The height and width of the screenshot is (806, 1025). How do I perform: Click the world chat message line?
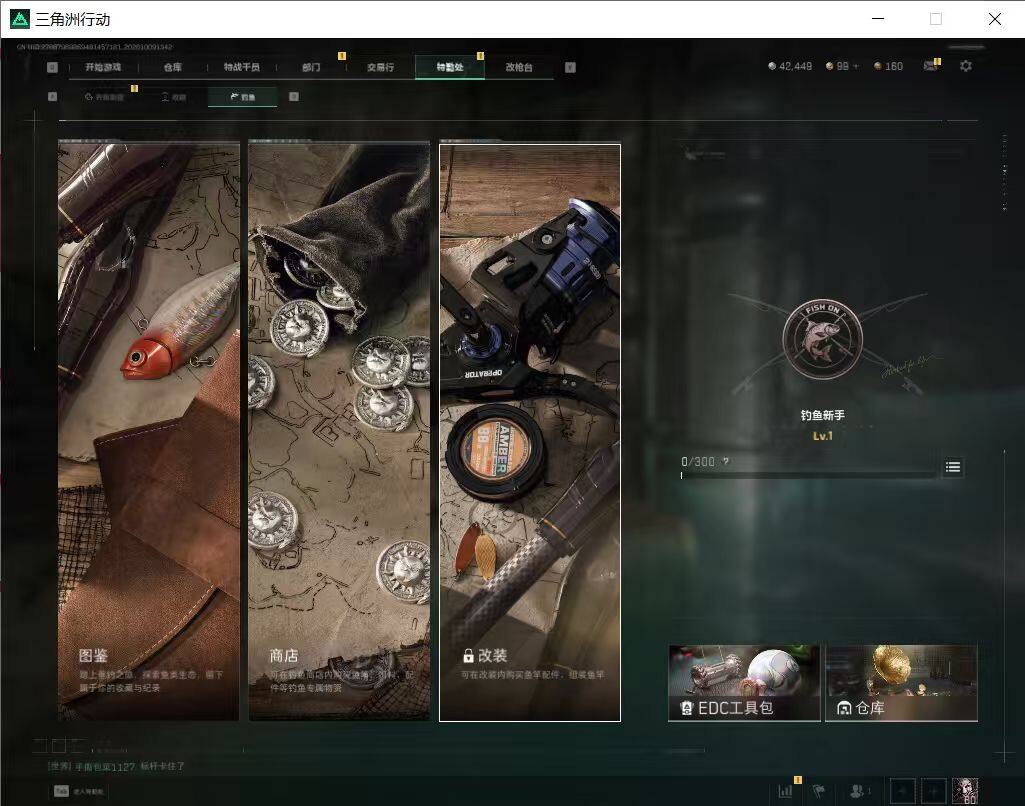click(117, 766)
